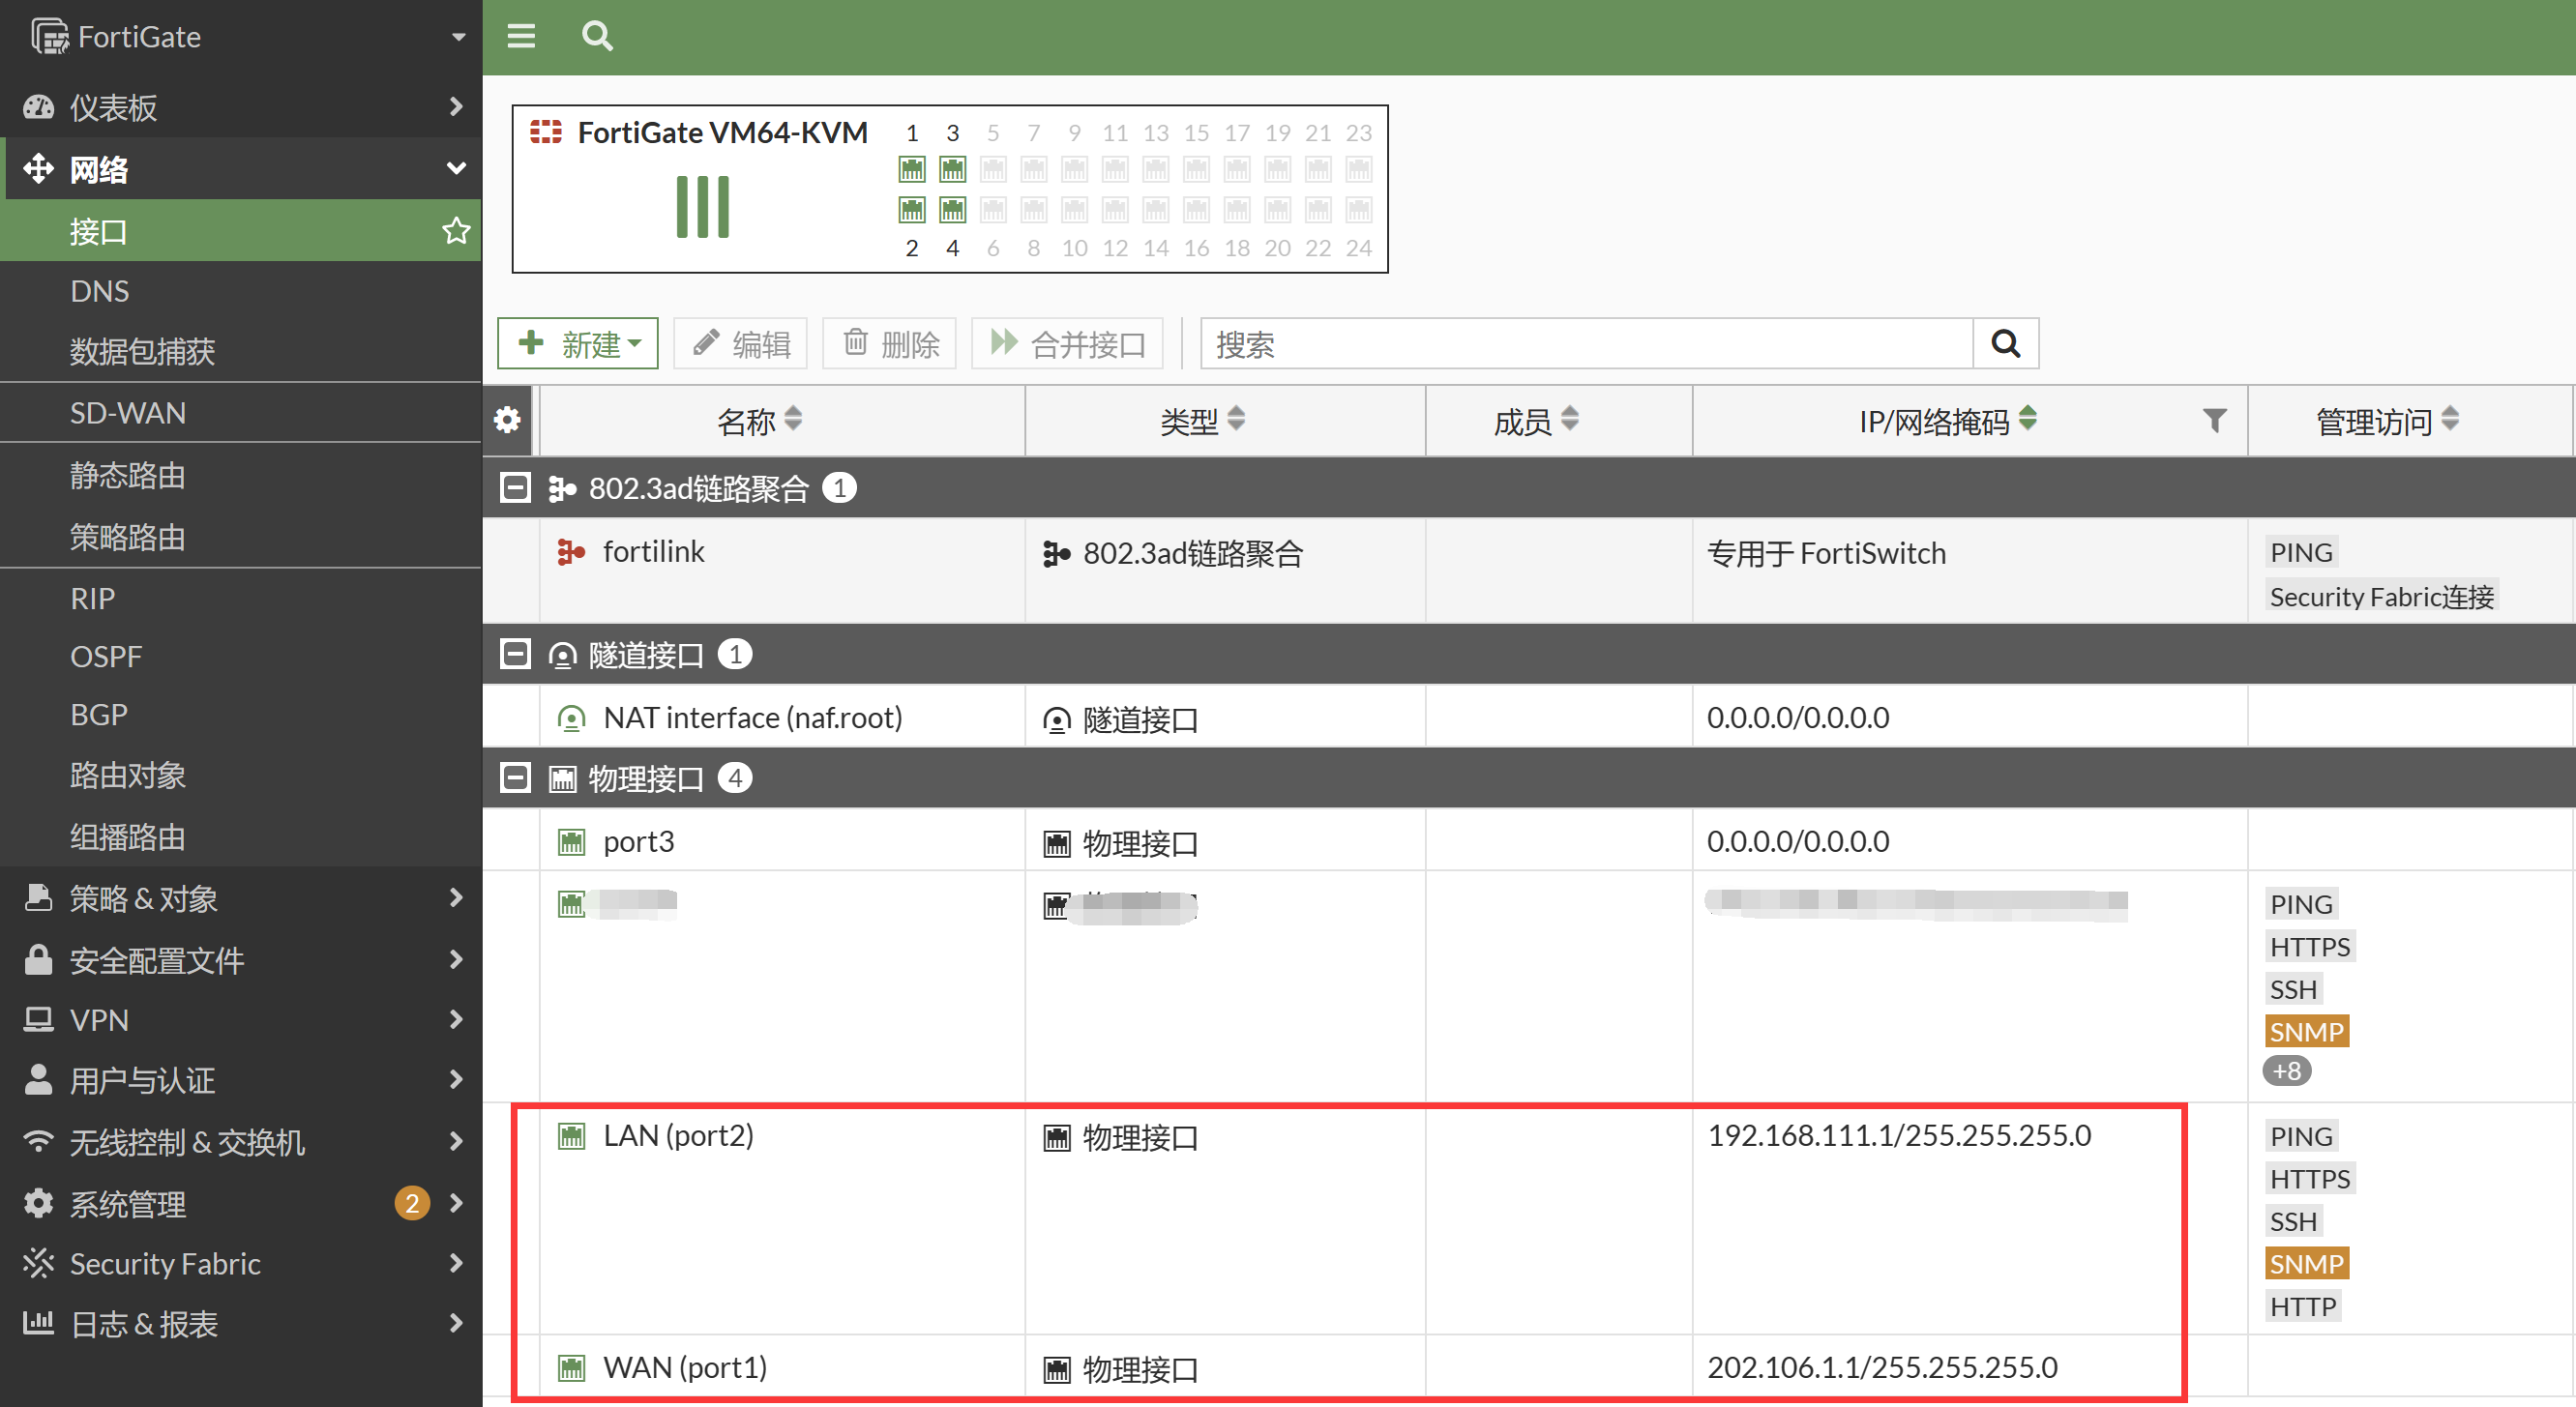
Task: Open the SD-WAN menu item
Action: click(x=128, y=413)
